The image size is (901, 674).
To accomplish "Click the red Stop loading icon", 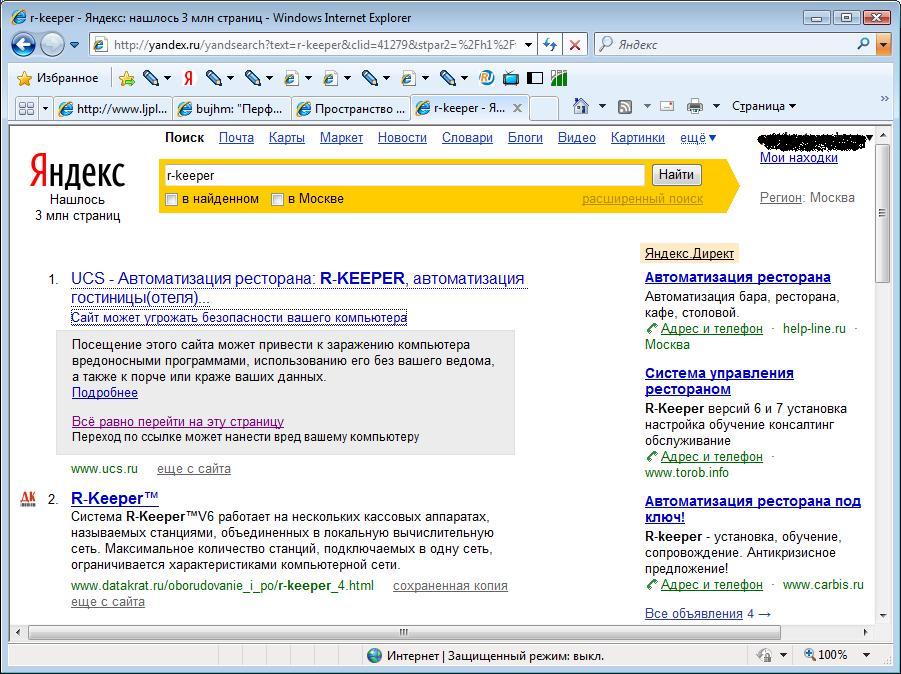I will point(574,45).
